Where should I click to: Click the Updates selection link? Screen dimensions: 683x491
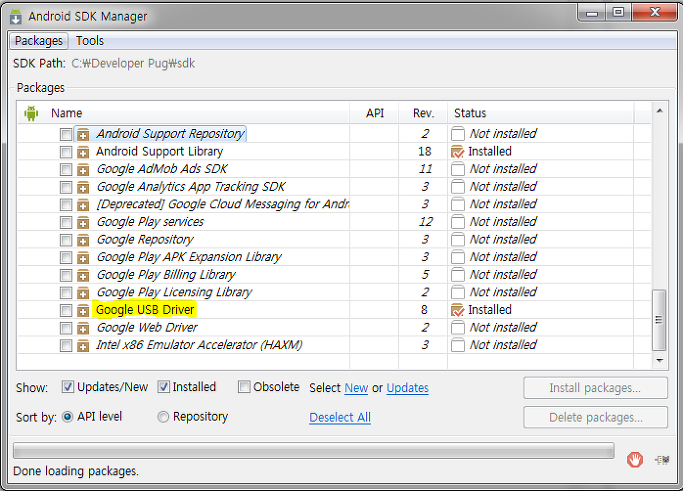[408, 388]
